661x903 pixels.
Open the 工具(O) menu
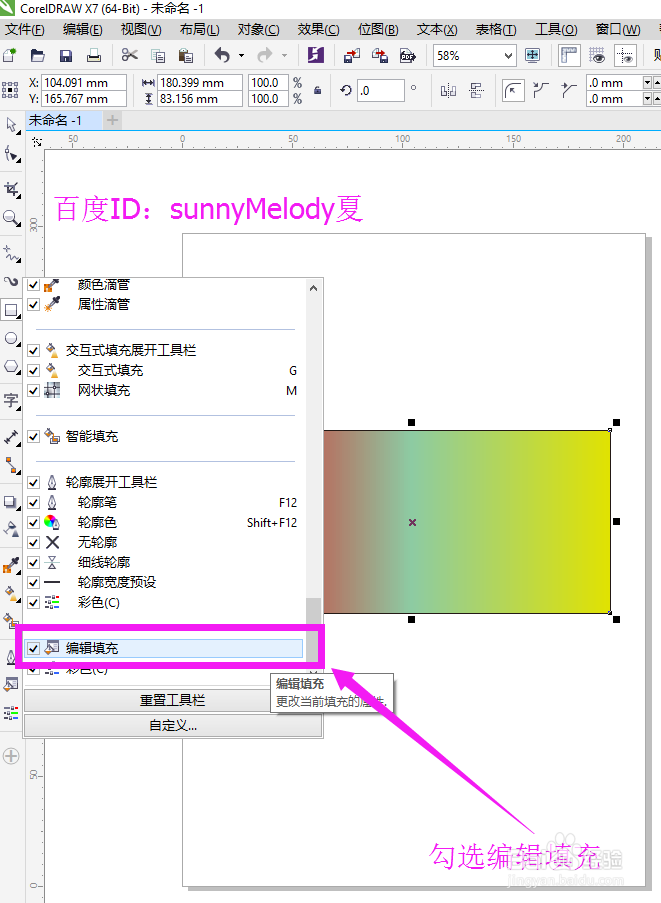pos(556,29)
